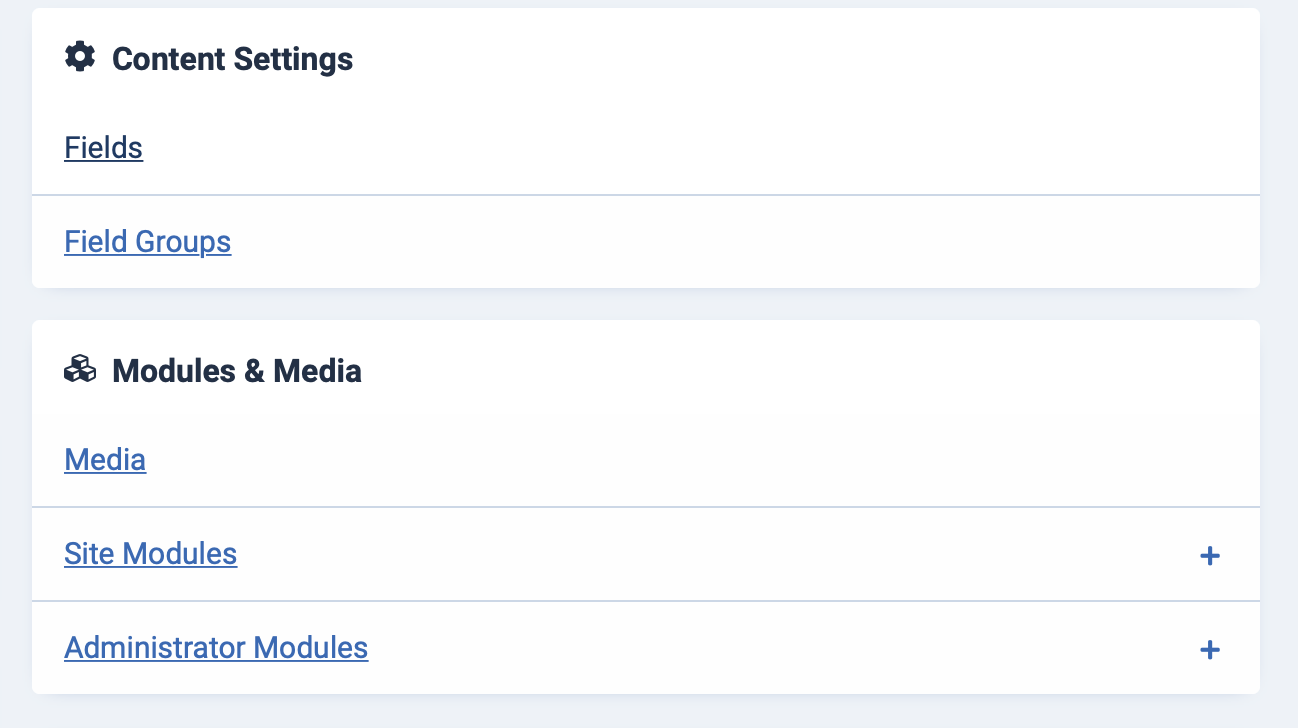The width and height of the screenshot is (1298, 728).
Task: Click empty space in the Field Groups row
Action: point(650,242)
